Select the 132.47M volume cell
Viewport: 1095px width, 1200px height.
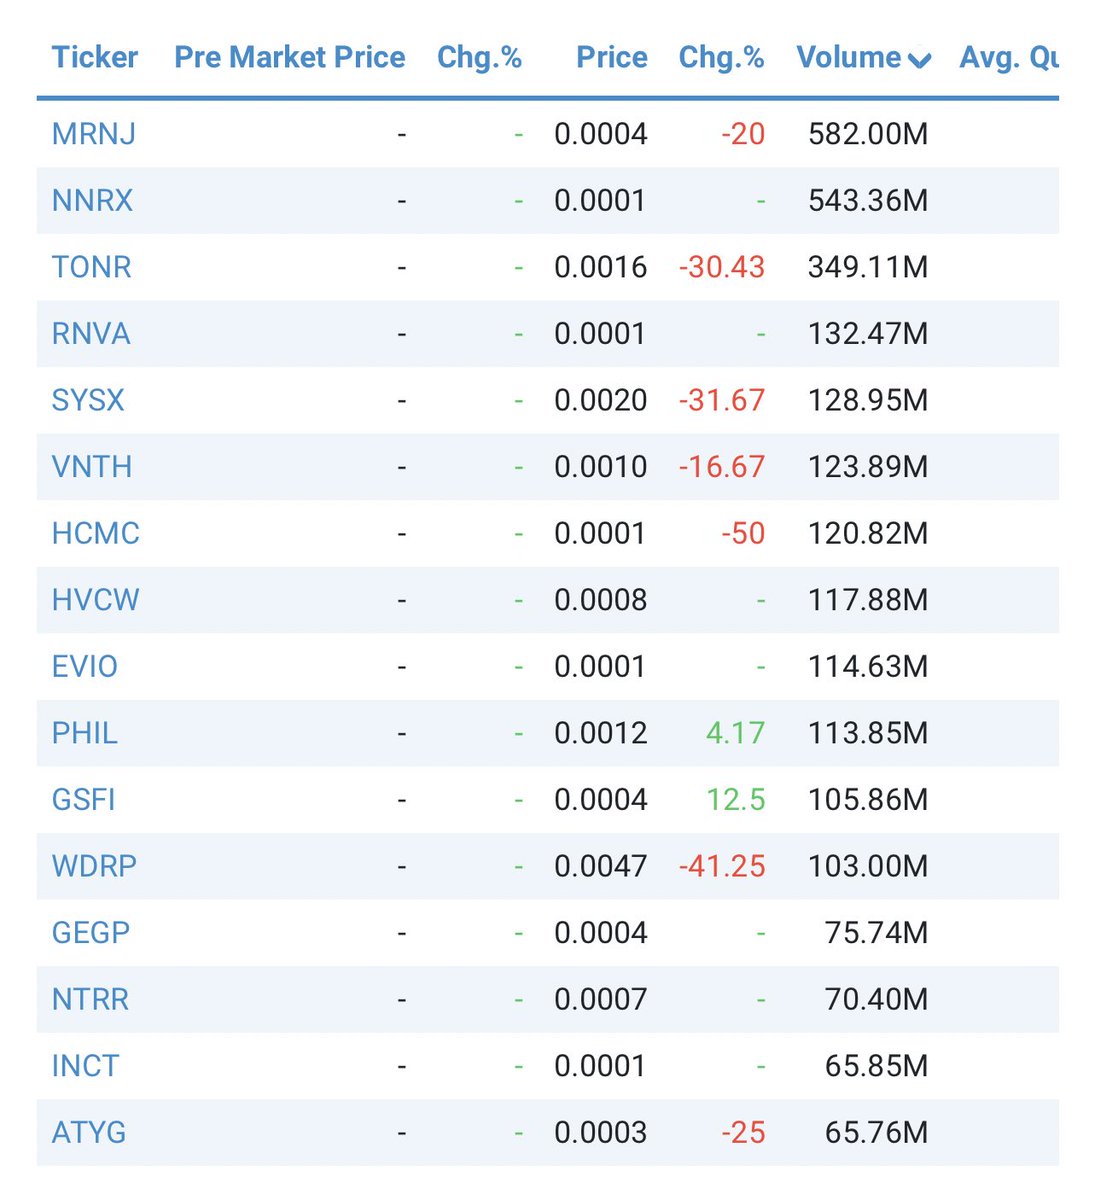868,333
